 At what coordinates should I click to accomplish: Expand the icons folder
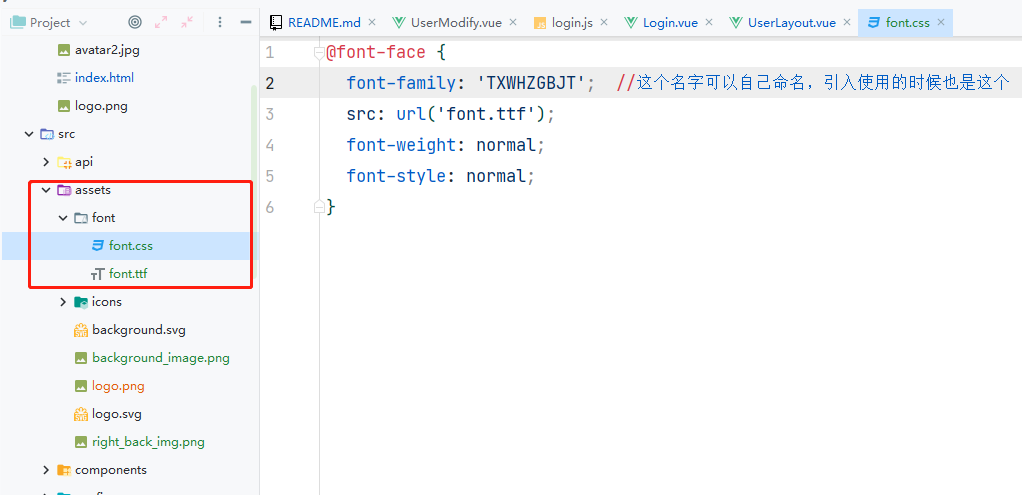click(63, 302)
